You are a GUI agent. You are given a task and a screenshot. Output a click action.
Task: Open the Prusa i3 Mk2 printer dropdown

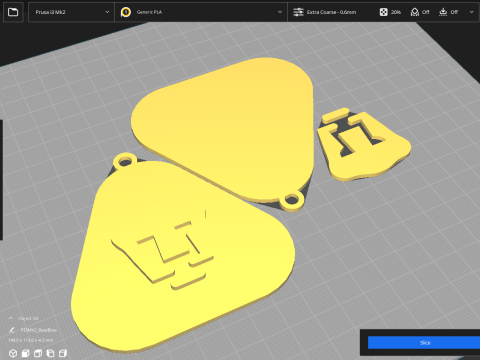tap(71, 12)
